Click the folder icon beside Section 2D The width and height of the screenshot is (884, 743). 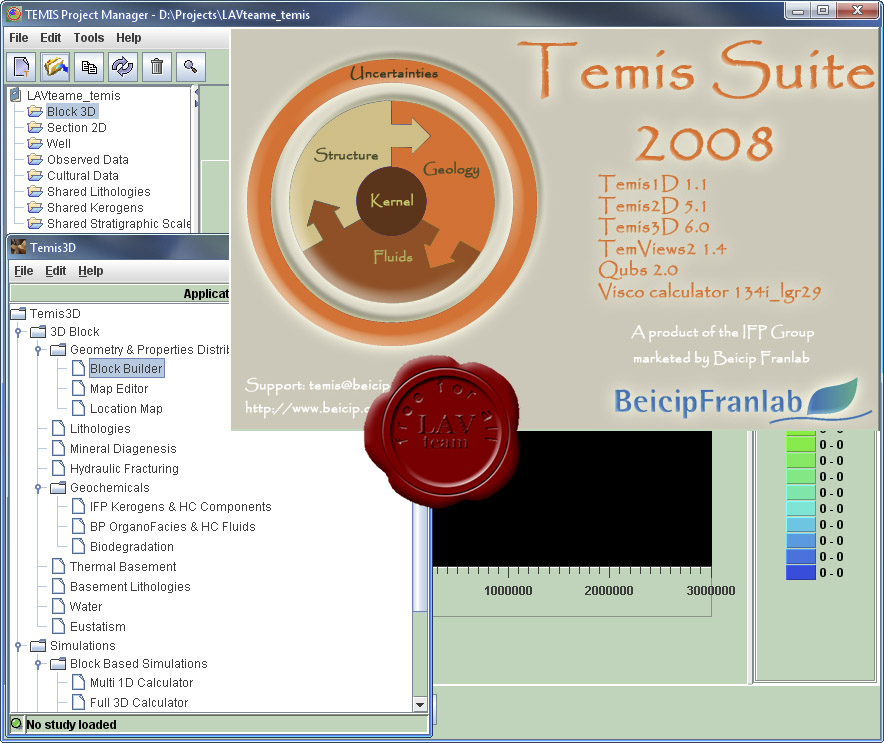point(35,127)
